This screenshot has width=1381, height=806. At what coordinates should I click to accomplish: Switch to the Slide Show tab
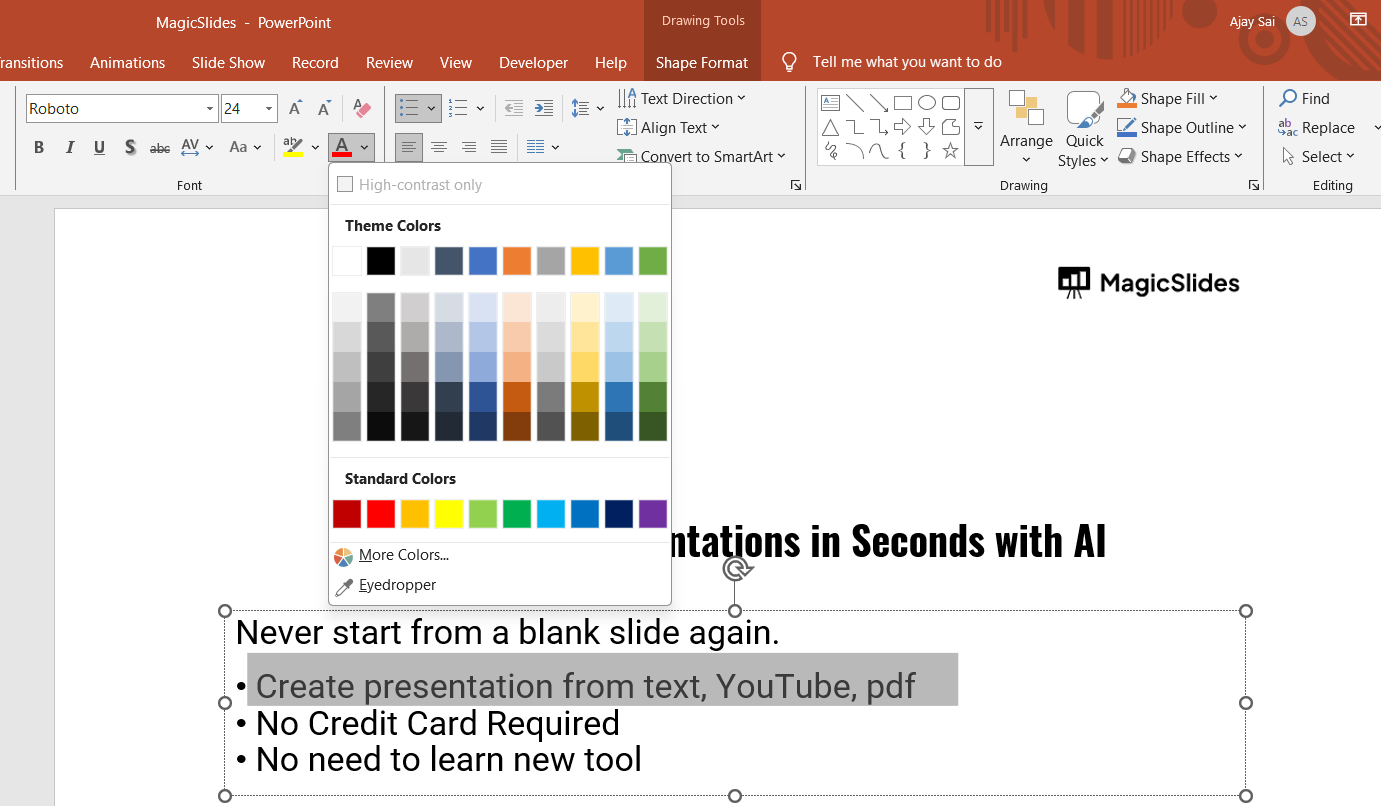[228, 62]
